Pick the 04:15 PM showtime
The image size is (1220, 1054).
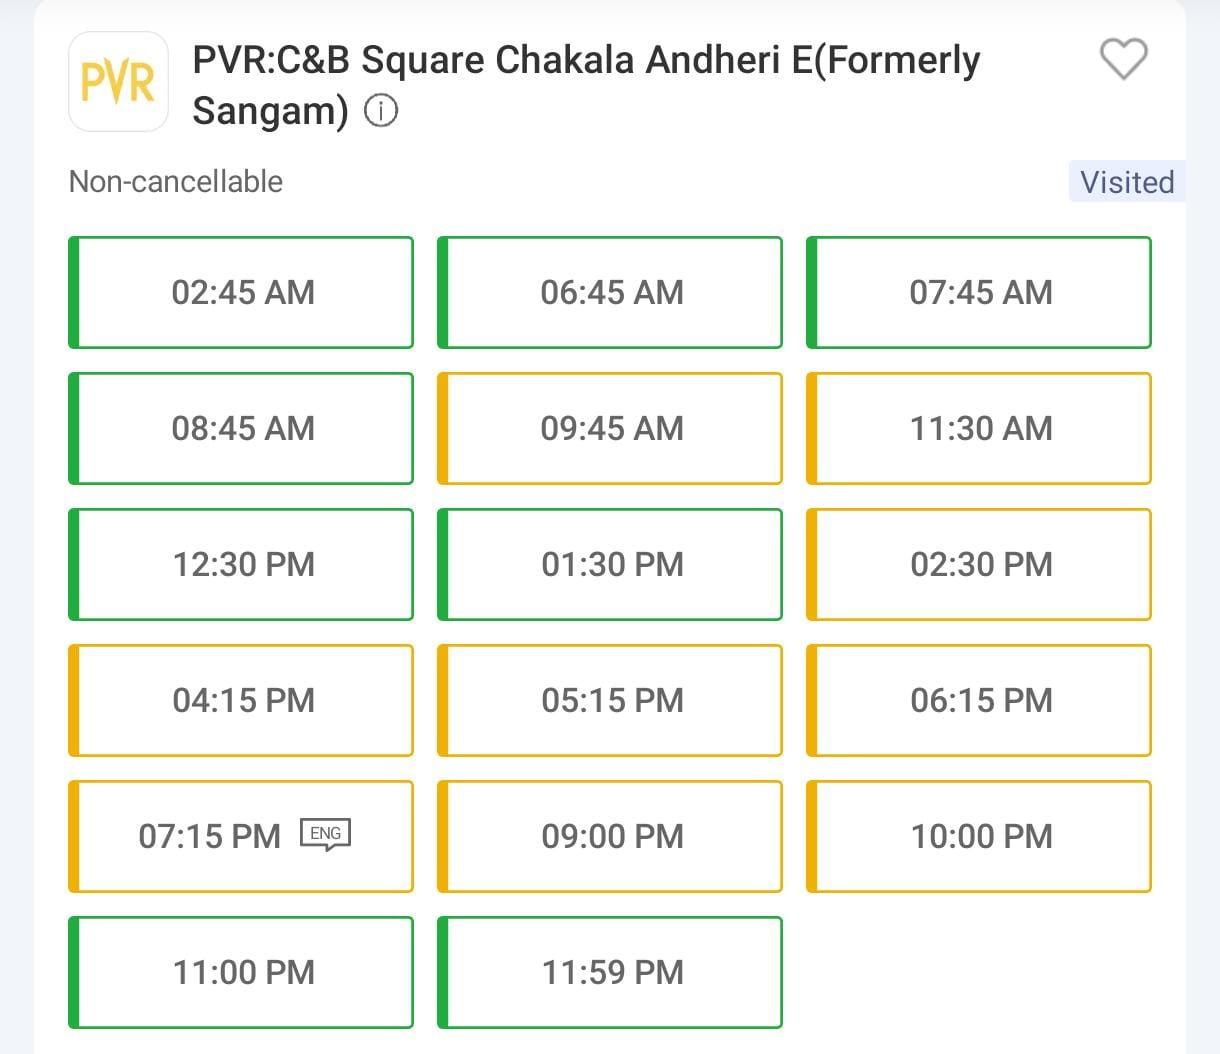(x=241, y=701)
